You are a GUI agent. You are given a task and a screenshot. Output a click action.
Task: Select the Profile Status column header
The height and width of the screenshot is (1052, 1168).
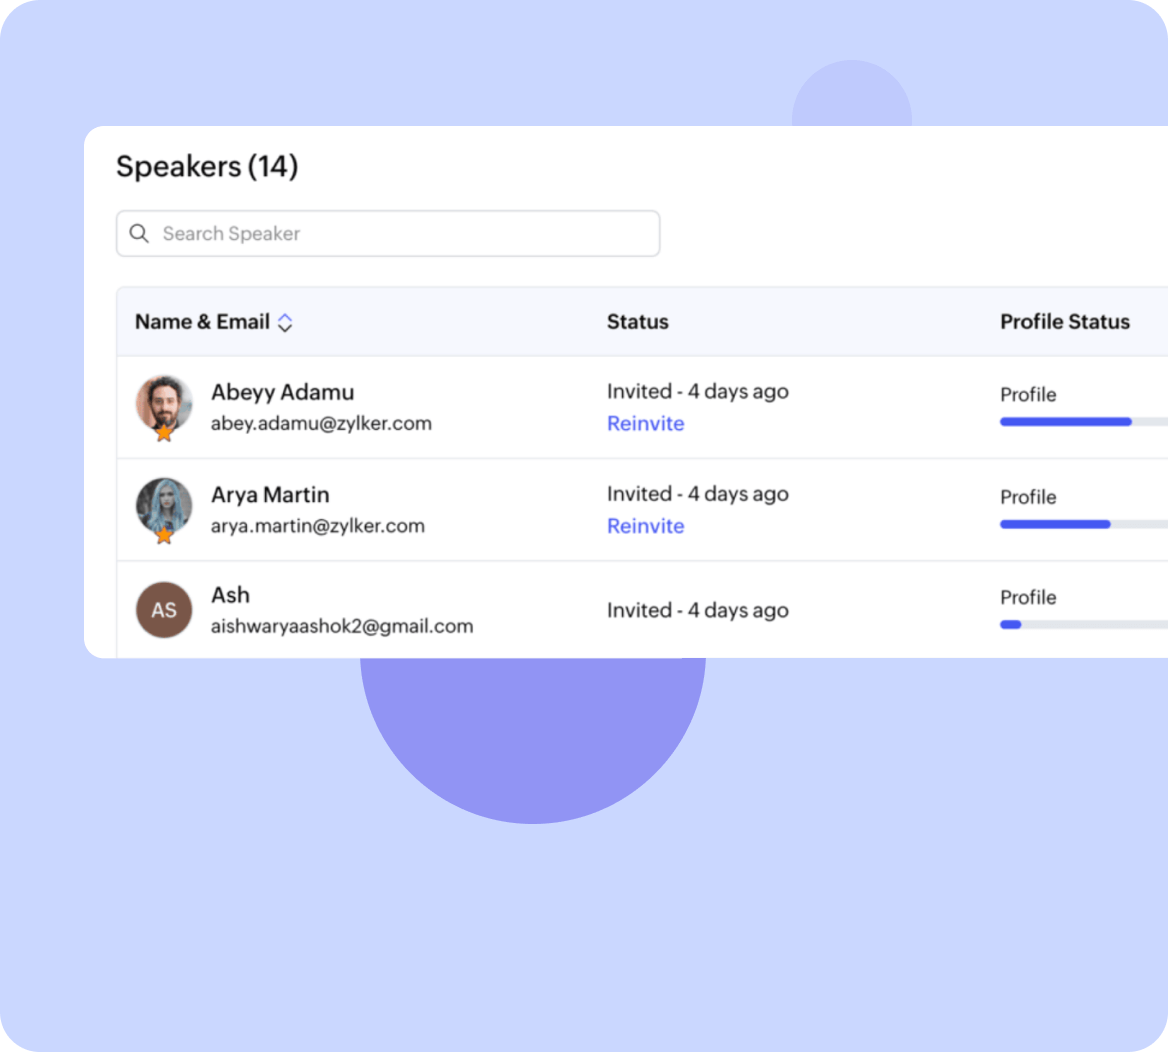[x=1064, y=322]
